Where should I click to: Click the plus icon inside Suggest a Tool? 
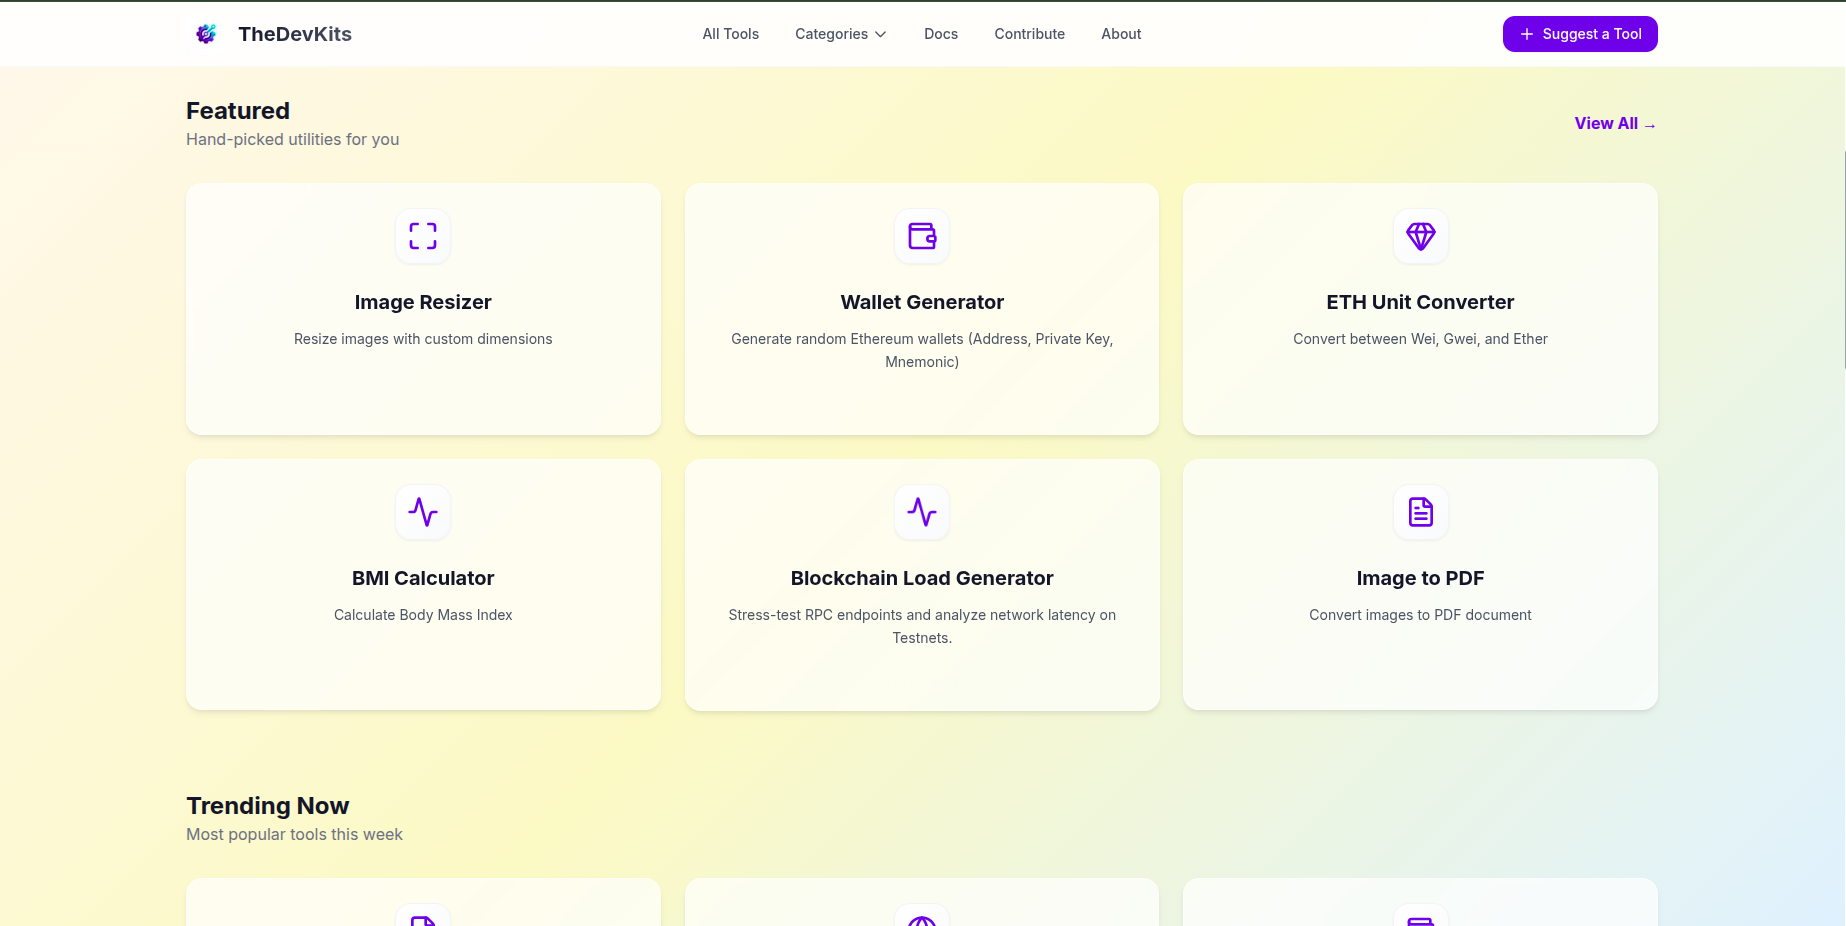tap(1526, 34)
